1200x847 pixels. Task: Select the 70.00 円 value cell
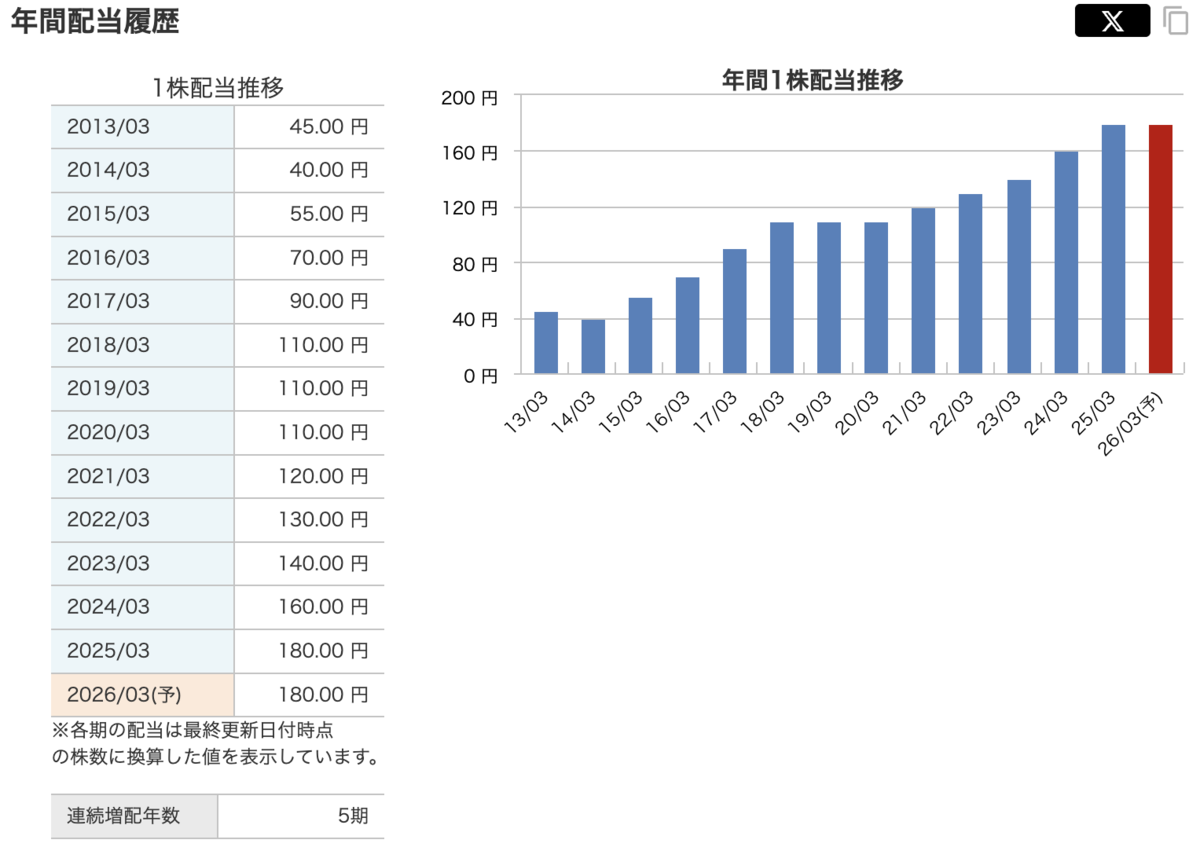(309, 258)
